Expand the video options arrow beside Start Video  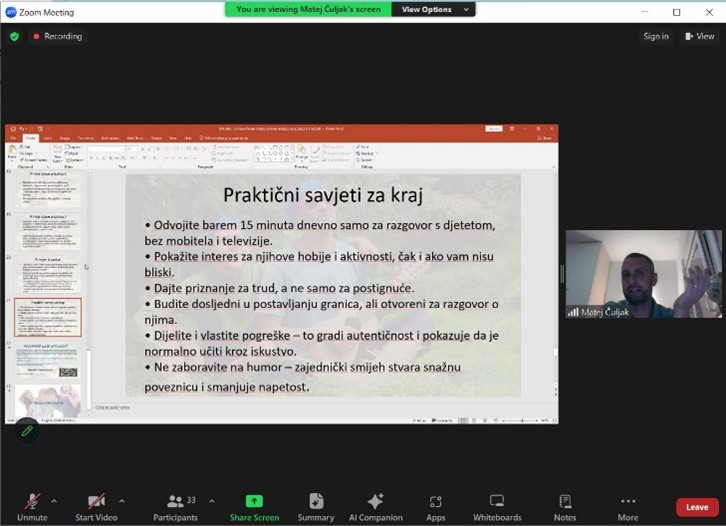point(122,501)
